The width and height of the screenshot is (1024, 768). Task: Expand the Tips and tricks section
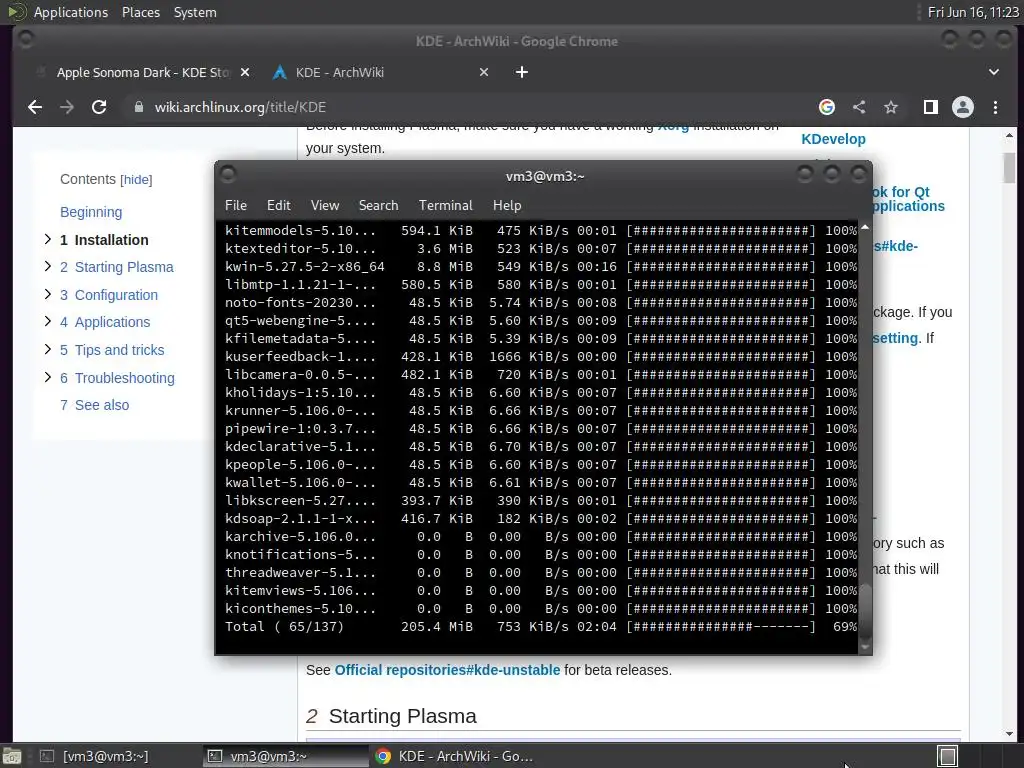(48, 349)
